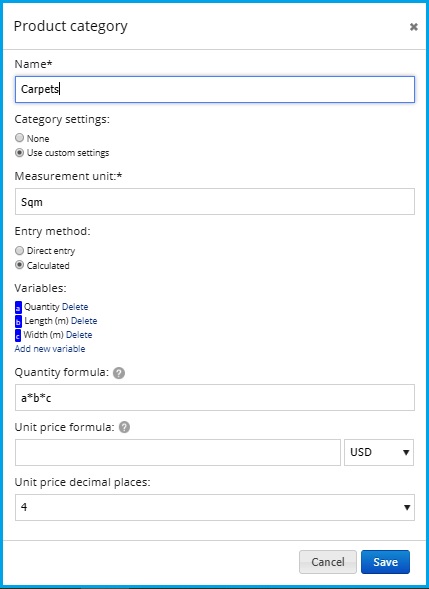Delete the Quantity variable
Image resolution: width=429 pixels, height=589 pixels.
click(x=75, y=307)
